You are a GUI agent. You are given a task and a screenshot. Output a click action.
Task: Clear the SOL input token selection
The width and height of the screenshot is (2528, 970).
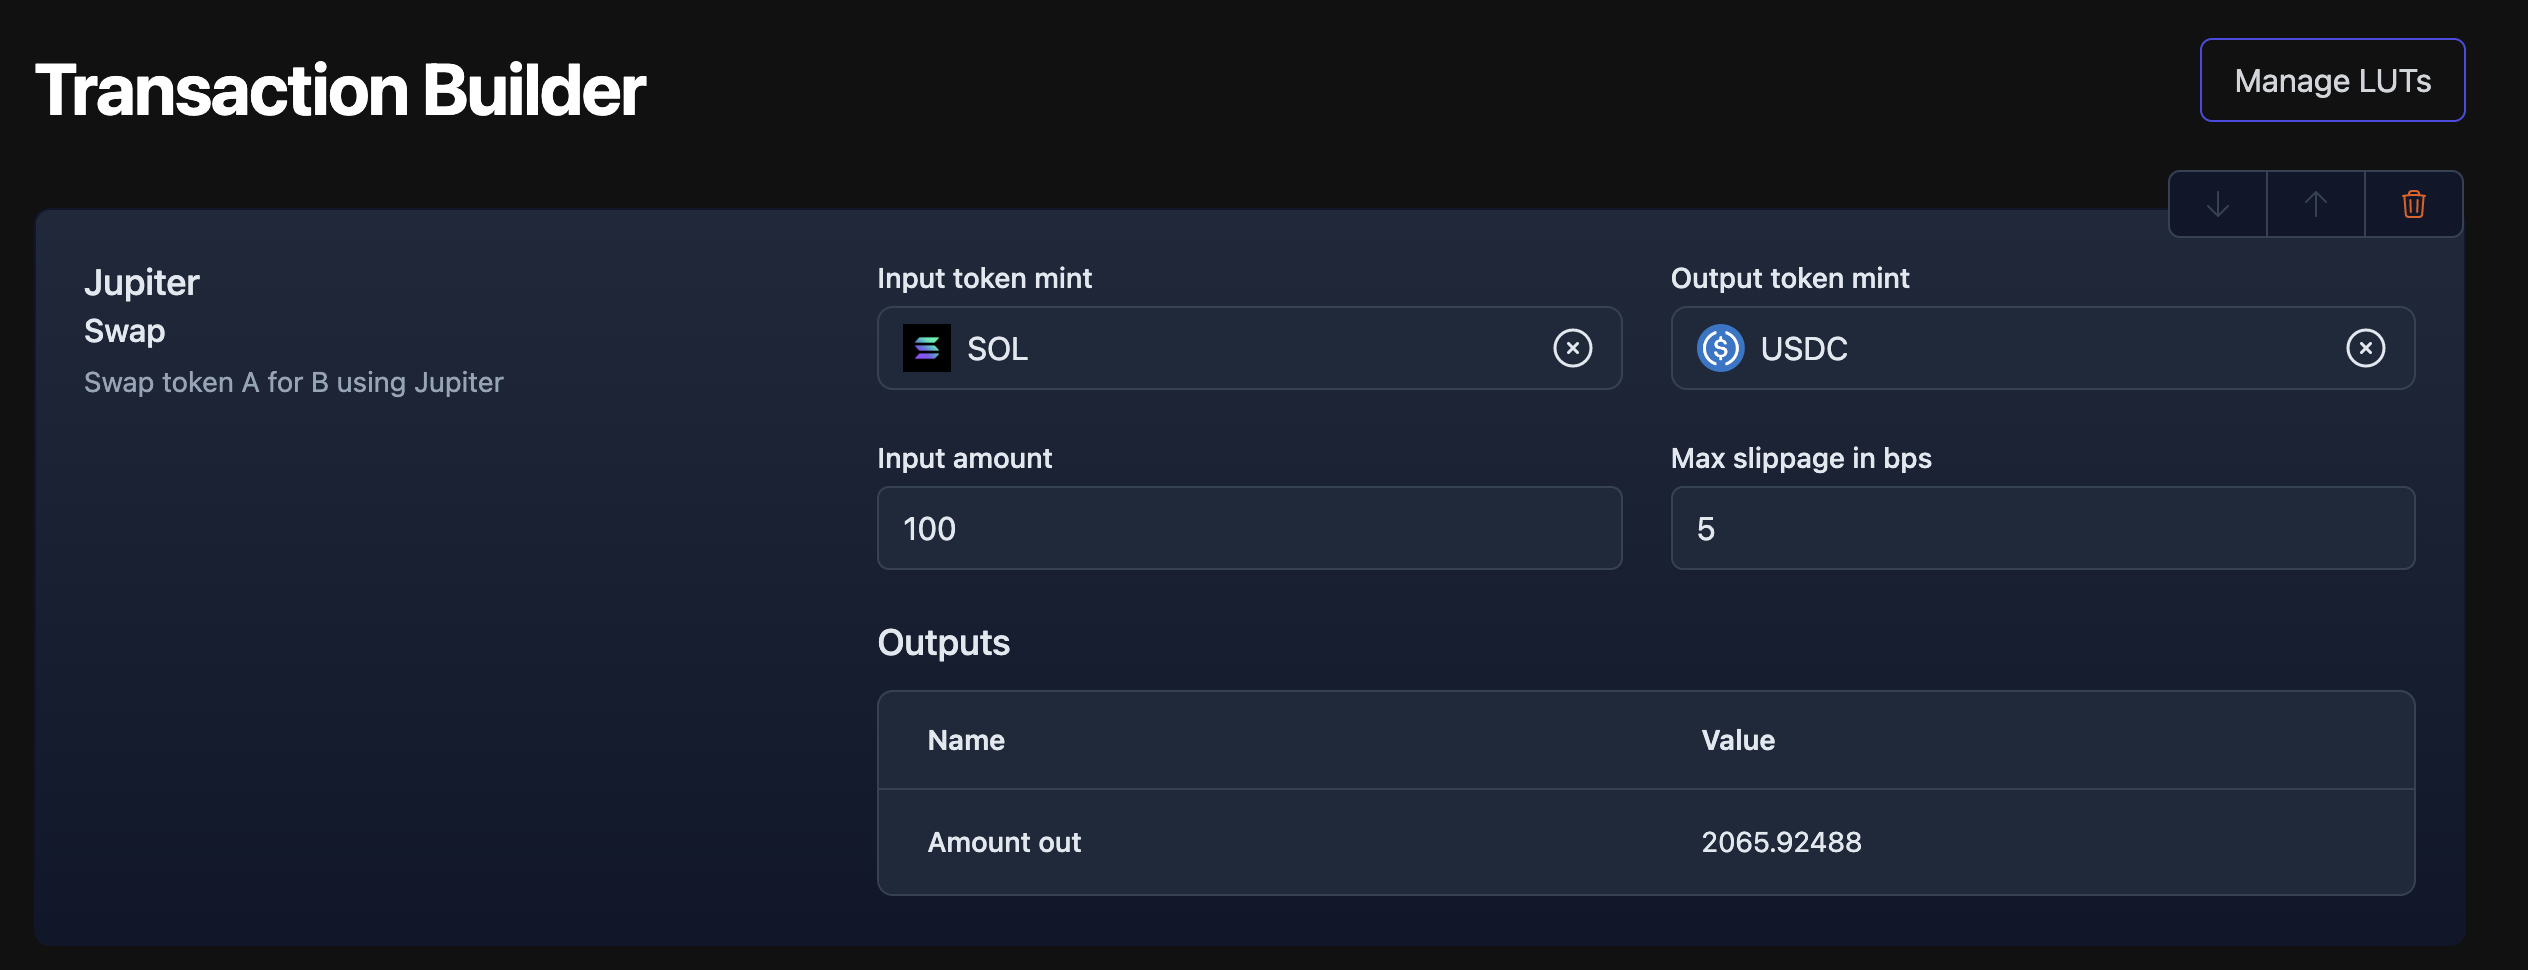coord(1572,348)
